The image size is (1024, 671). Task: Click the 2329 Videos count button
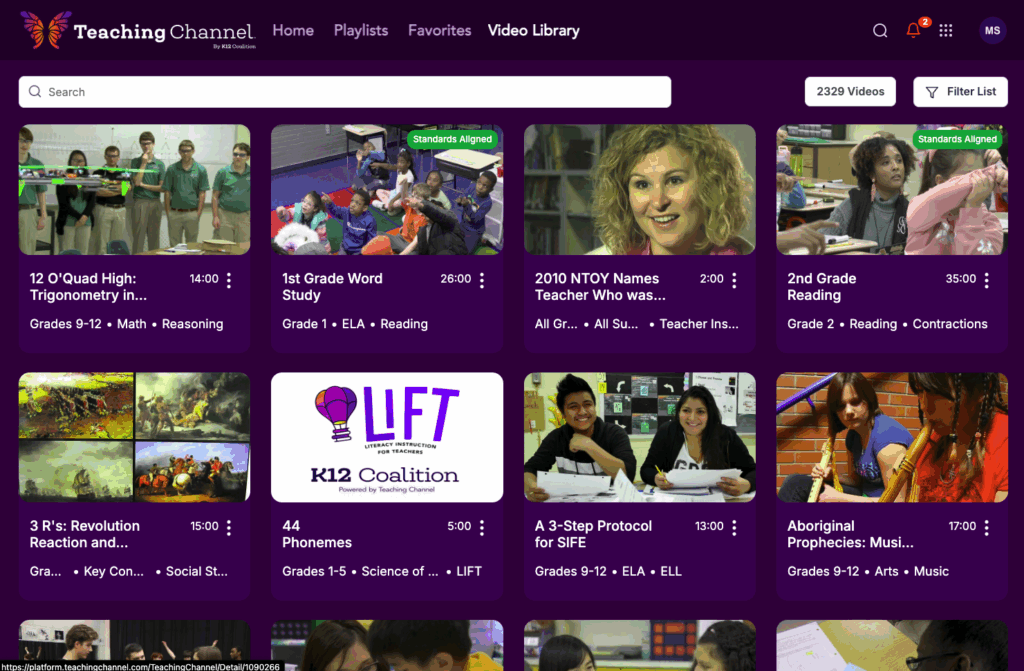[850, 91]
